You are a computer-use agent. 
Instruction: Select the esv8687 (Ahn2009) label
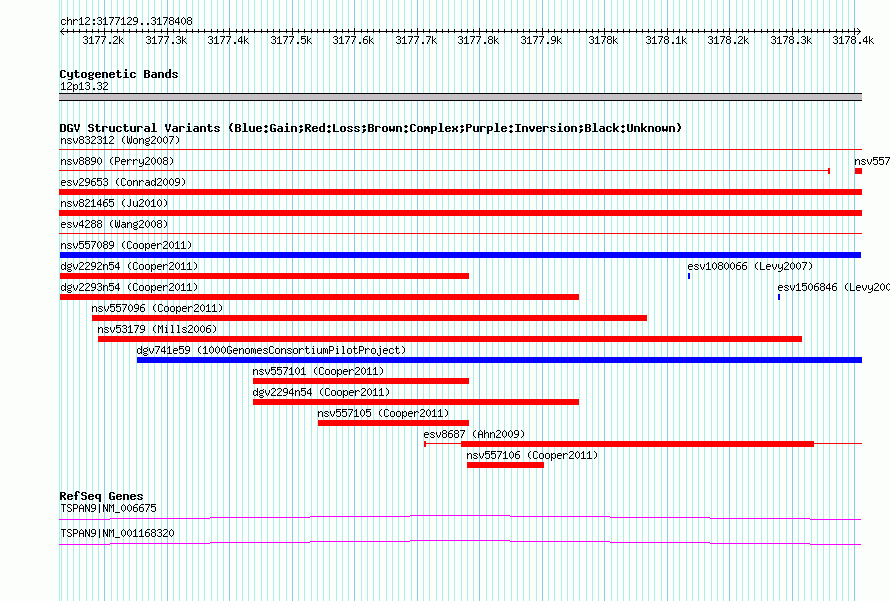pyautogui.click(x=474, y=434)
